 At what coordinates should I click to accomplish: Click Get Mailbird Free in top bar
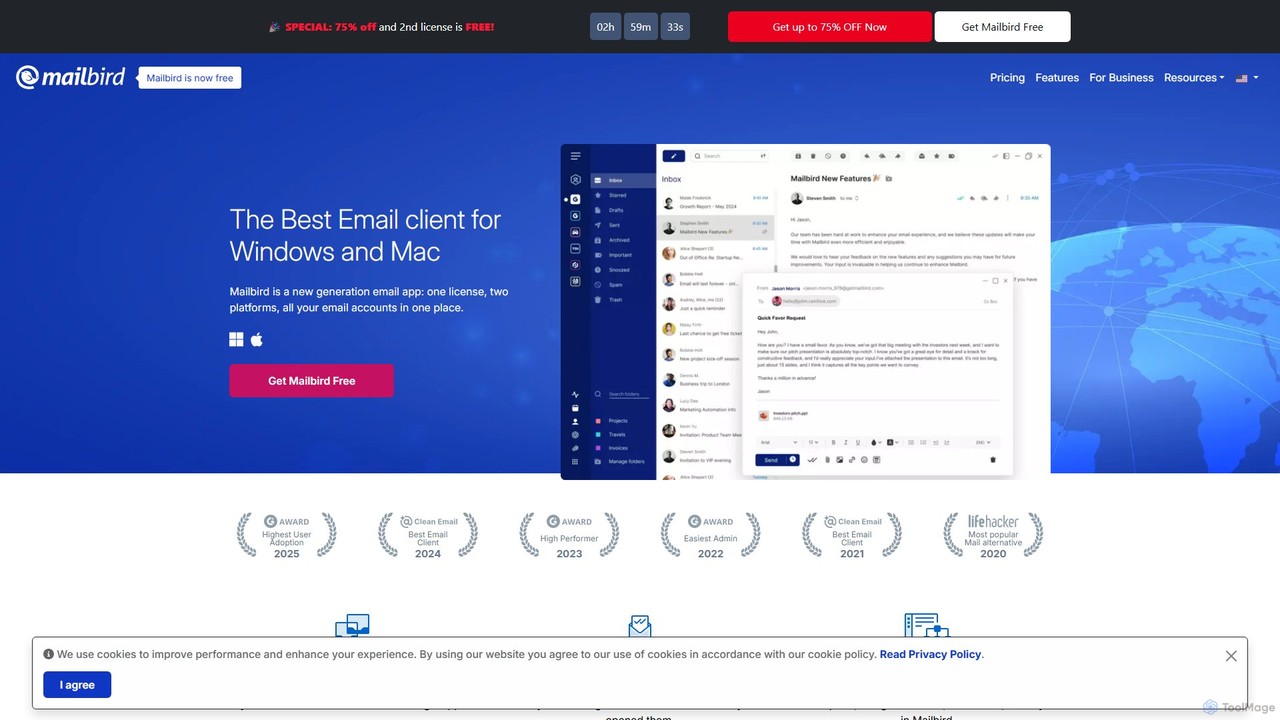click(x=1002, y=27)
